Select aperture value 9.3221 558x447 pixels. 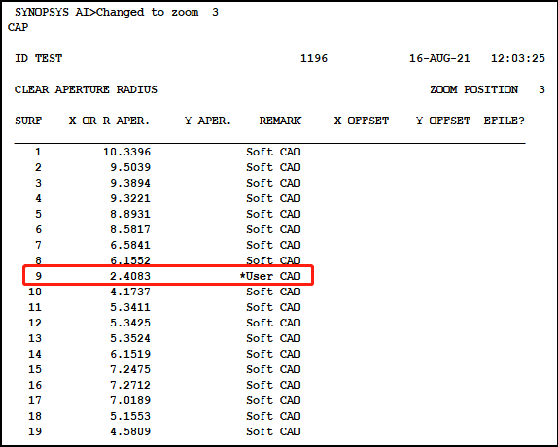tap(130, 198)
